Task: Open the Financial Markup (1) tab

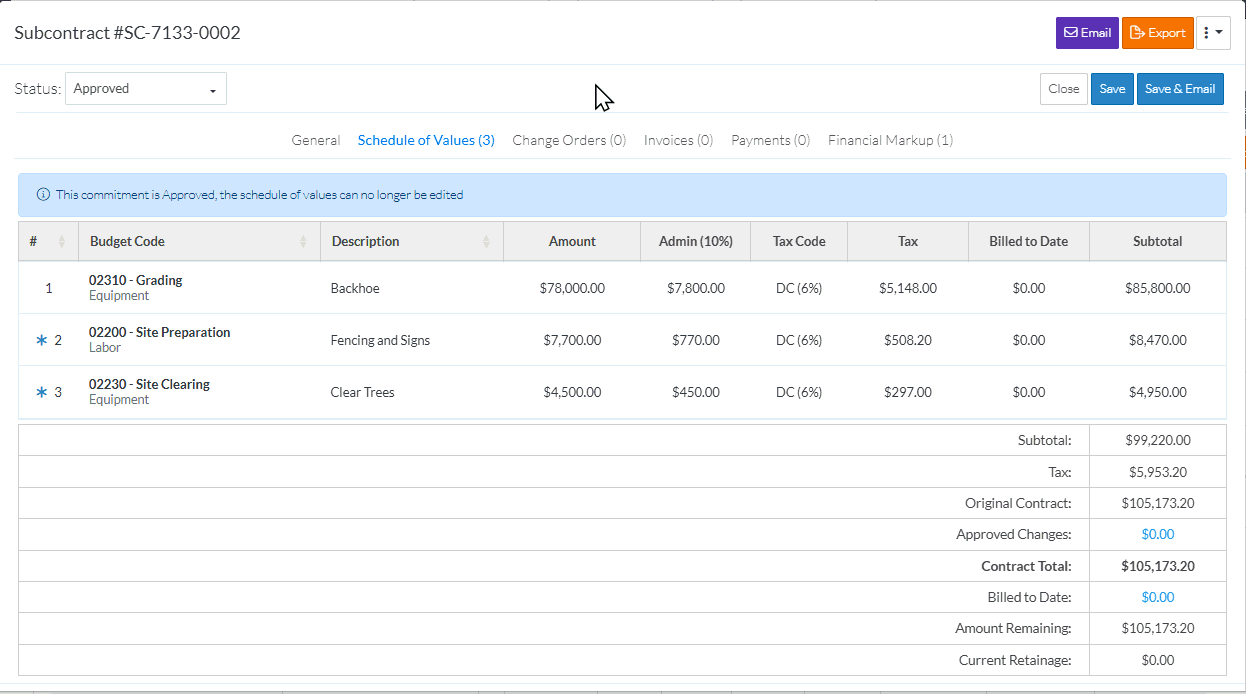Action: click(x=890, y=141)
